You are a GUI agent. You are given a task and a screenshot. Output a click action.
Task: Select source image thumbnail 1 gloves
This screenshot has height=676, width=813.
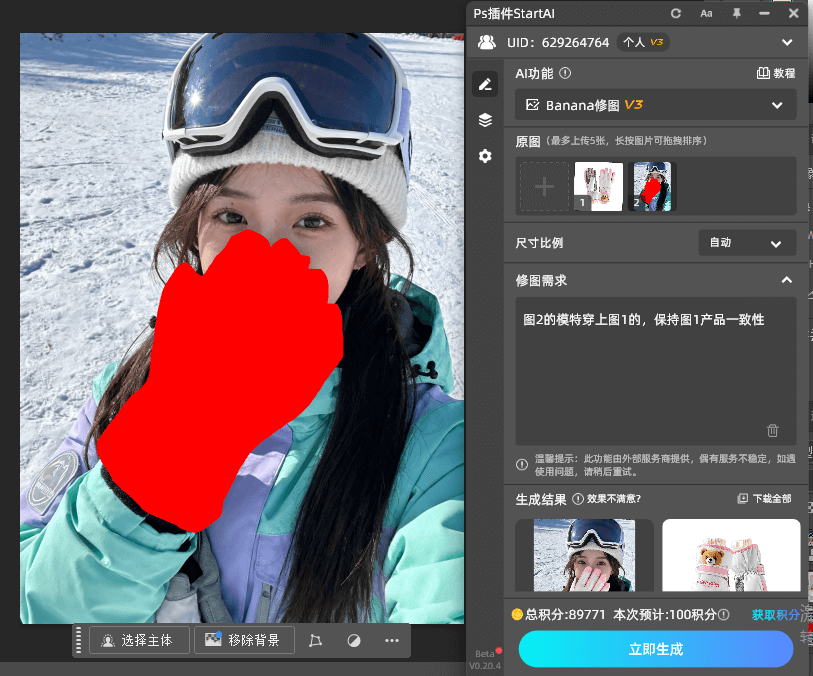point(598,187)
